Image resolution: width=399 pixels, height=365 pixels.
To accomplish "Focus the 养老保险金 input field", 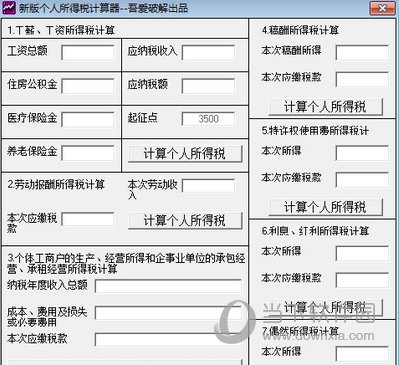I will 88,153.
